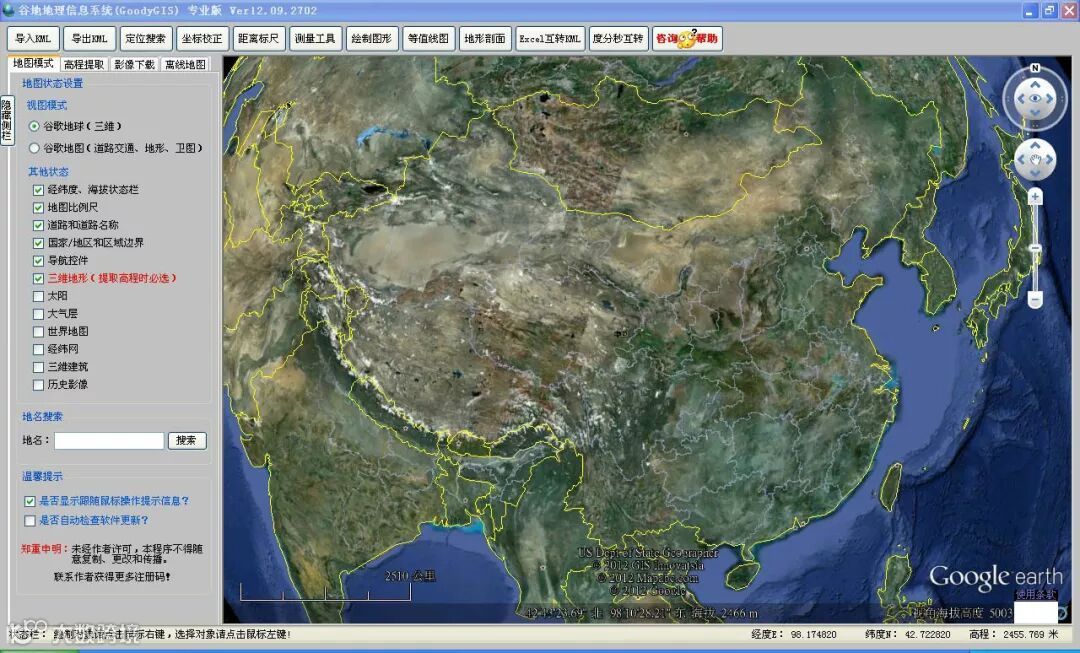Enable the 太阳 checkbox

39,296
